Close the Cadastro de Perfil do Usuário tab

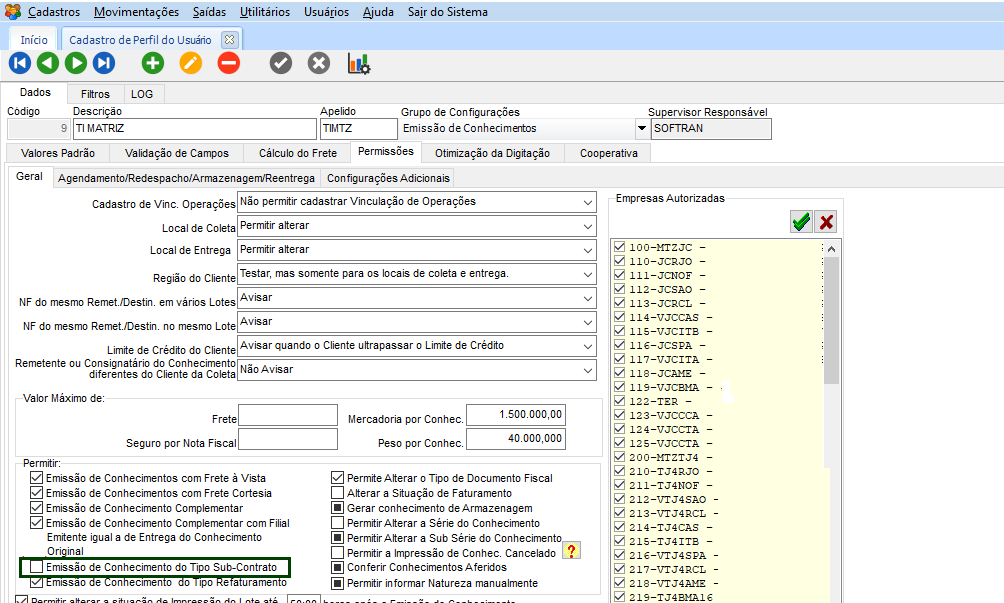(x=229, y=40)
